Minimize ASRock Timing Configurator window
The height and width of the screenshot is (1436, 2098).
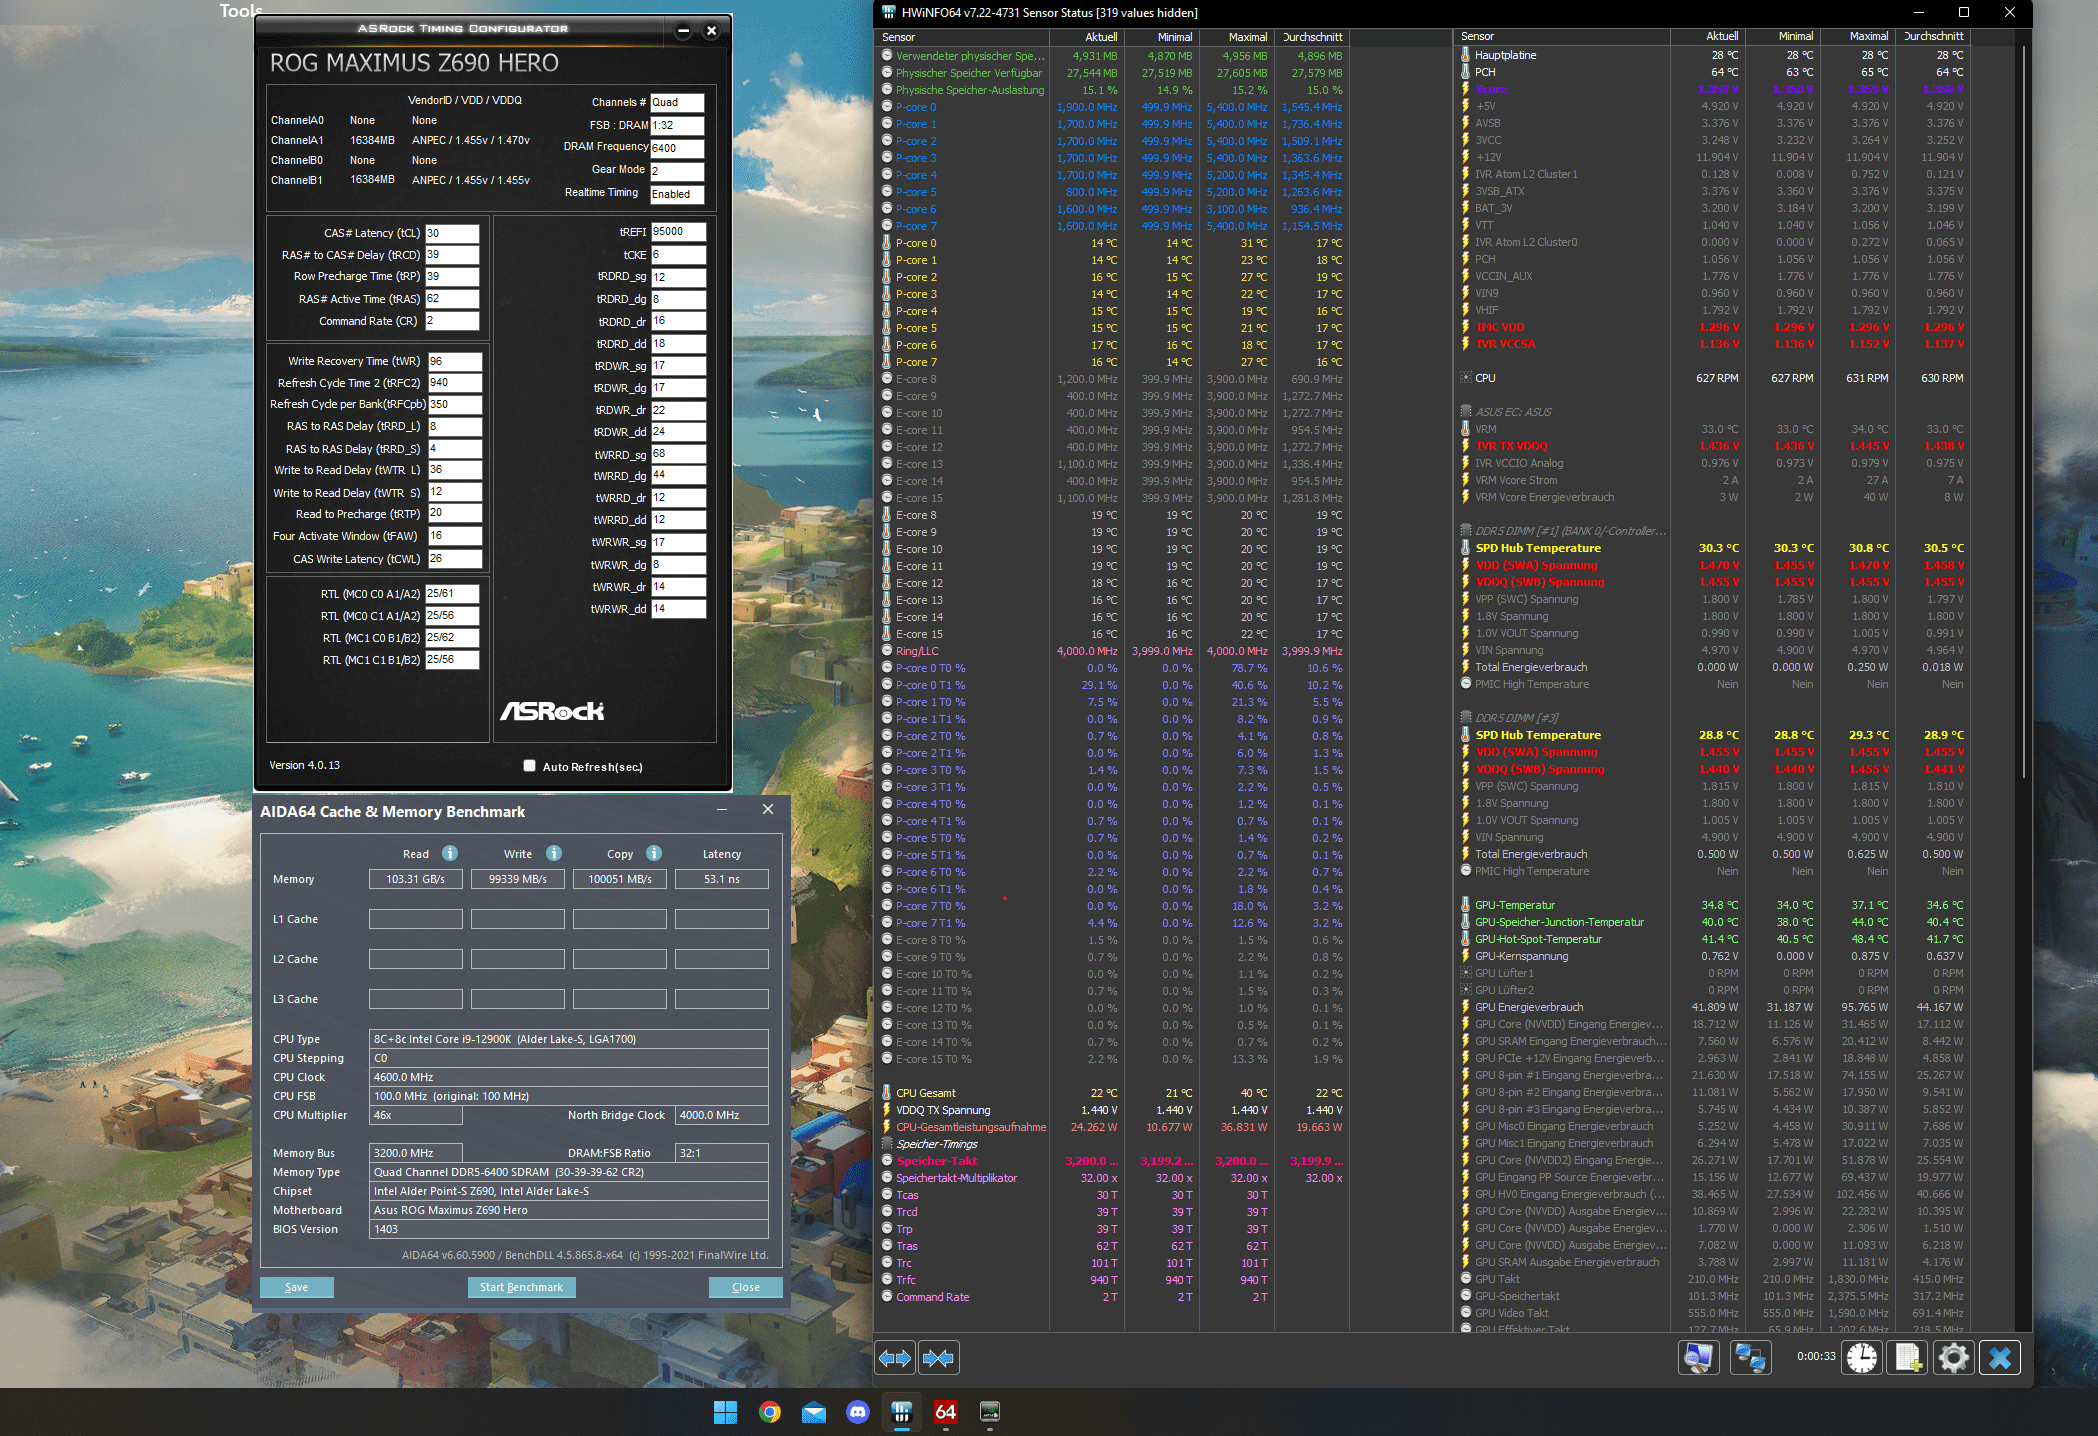(683, 30)
